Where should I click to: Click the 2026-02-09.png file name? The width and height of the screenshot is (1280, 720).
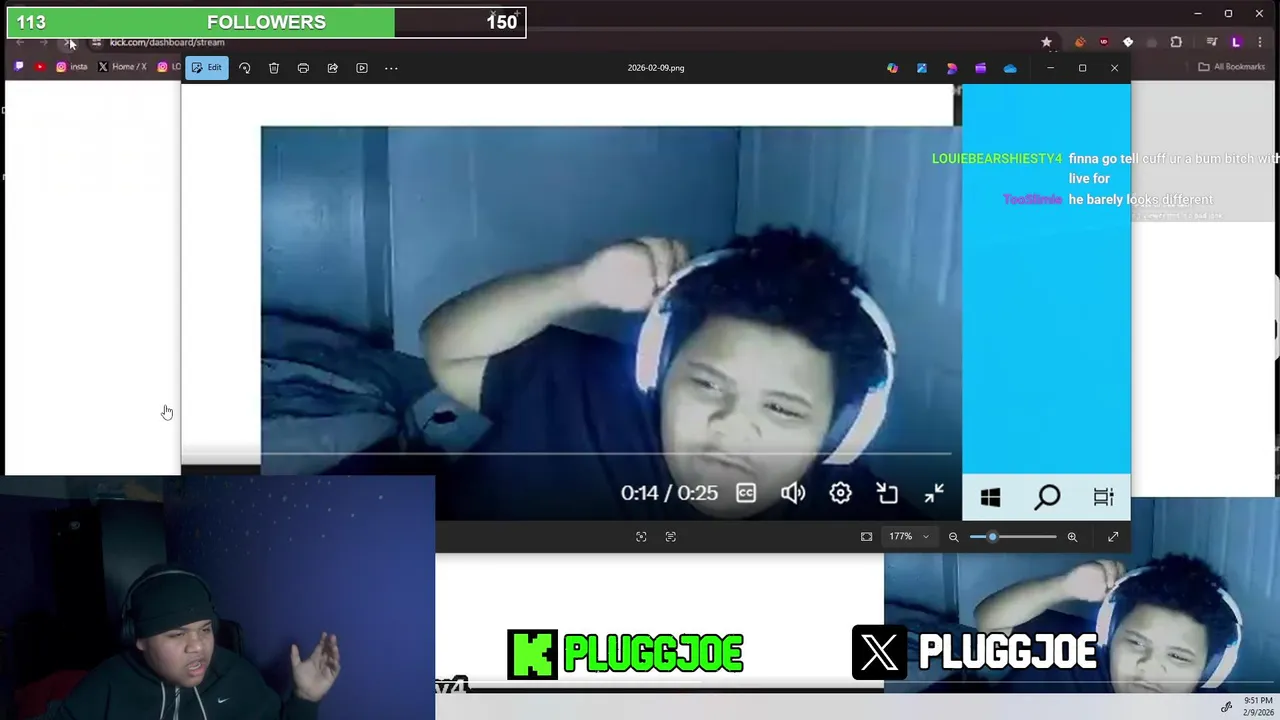tap(656, 68)
